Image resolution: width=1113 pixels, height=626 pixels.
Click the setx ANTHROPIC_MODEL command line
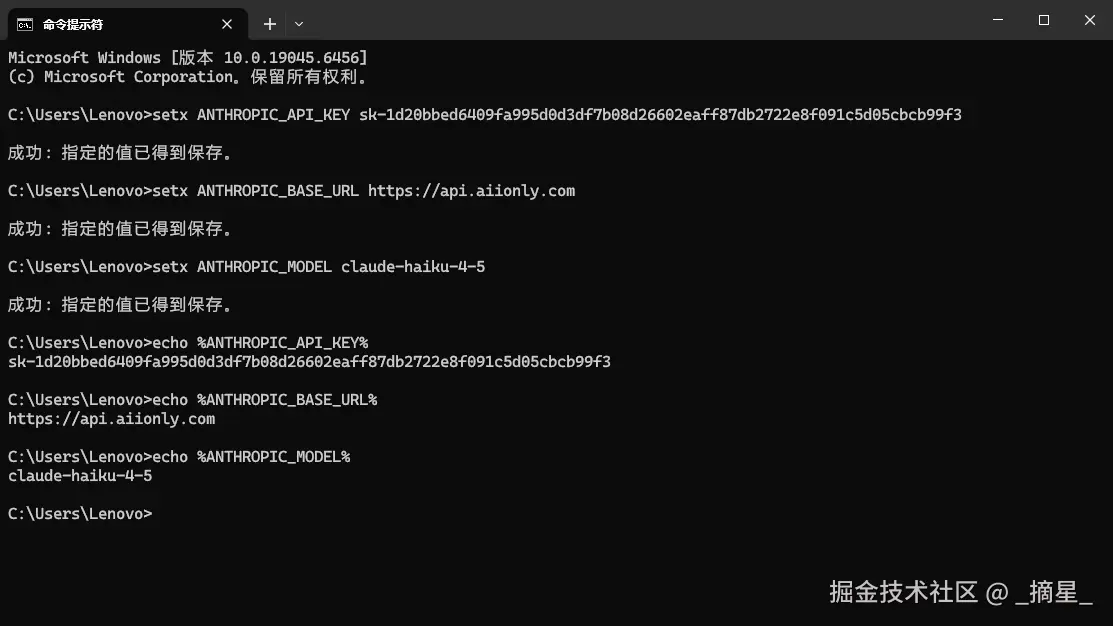click(x=246, y=267)
